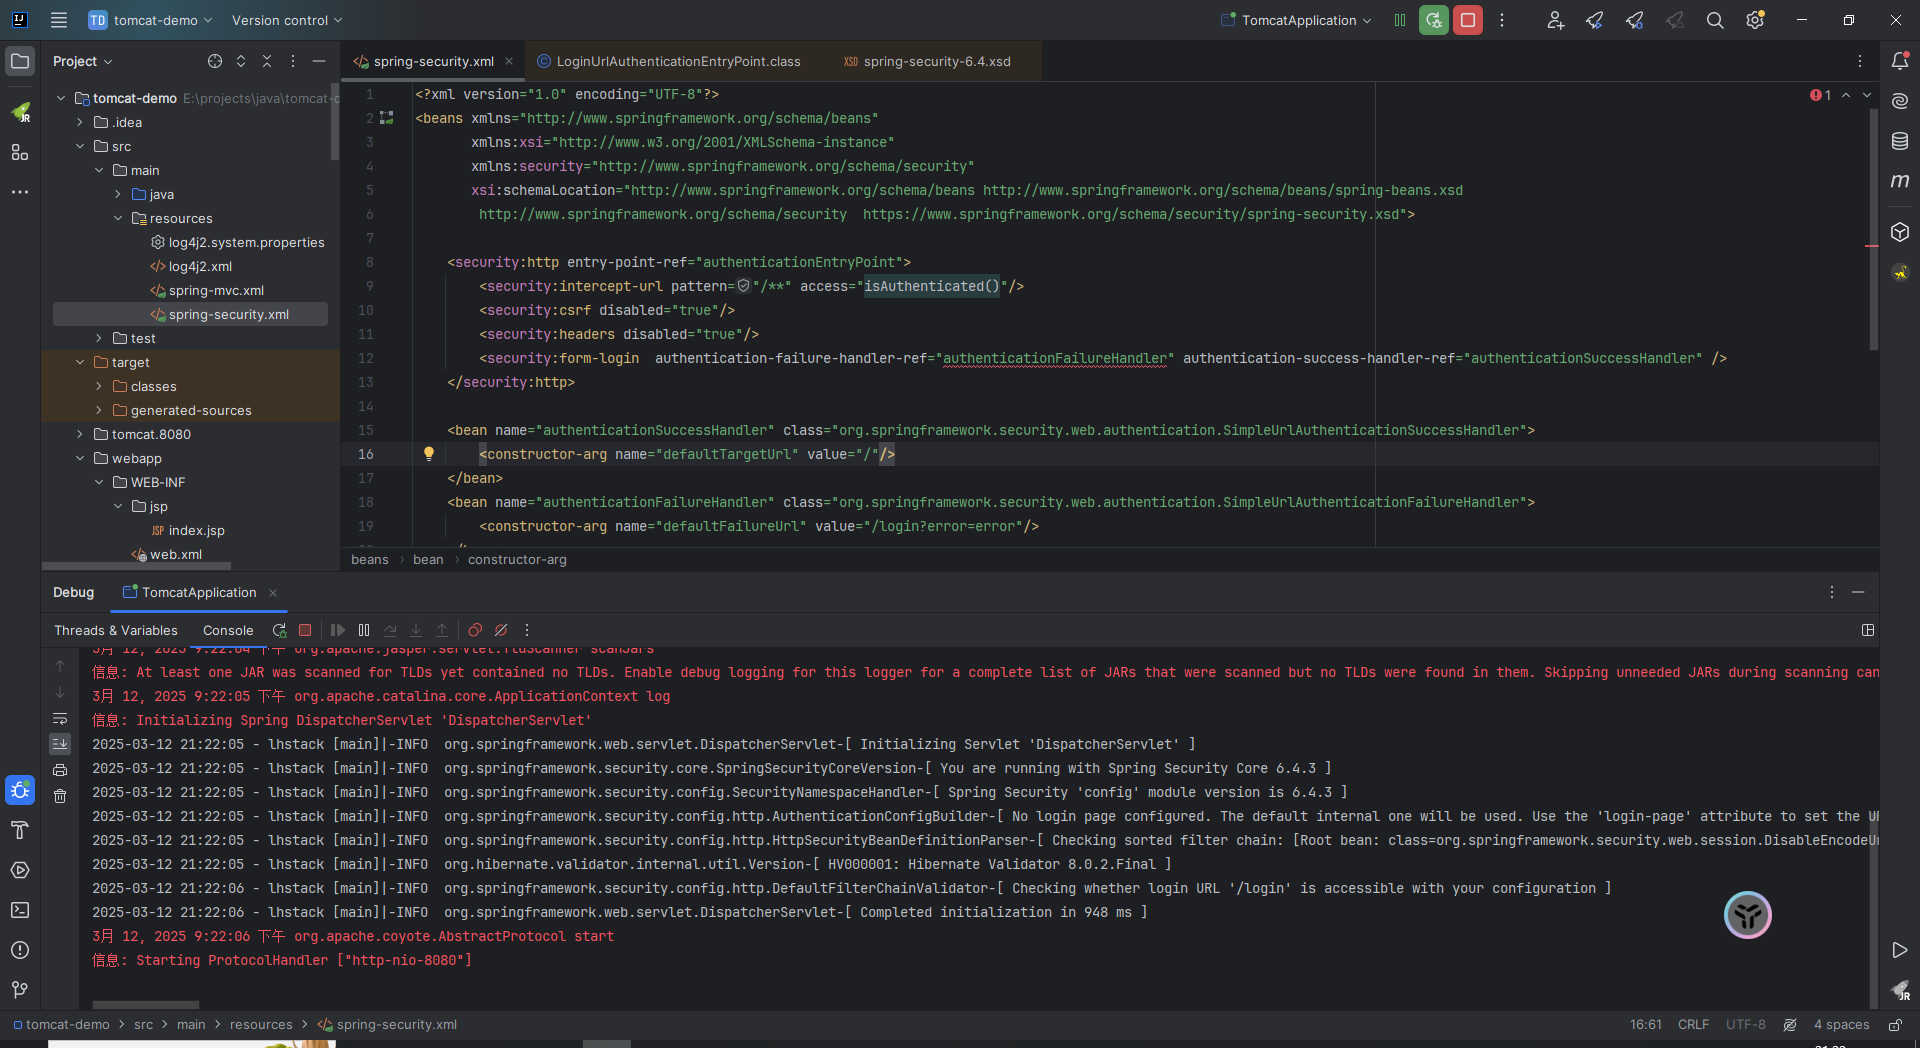1920x1048 pixels.
Task: Open the Database tool window
Action: tap(1900, 141)
